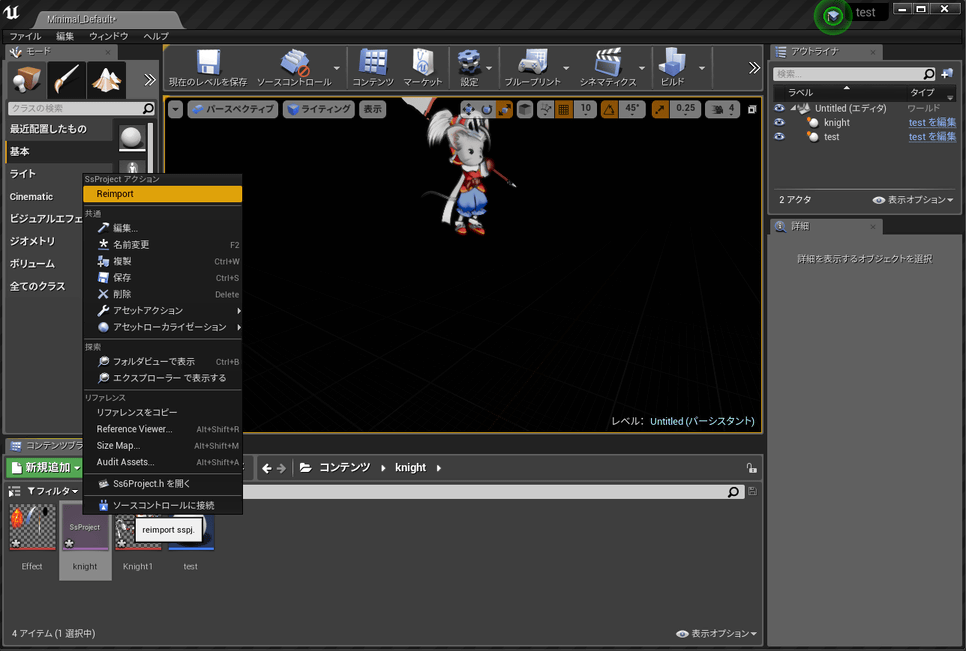
Task: Open the File (ファイル) menu
Action: (25, 36)
